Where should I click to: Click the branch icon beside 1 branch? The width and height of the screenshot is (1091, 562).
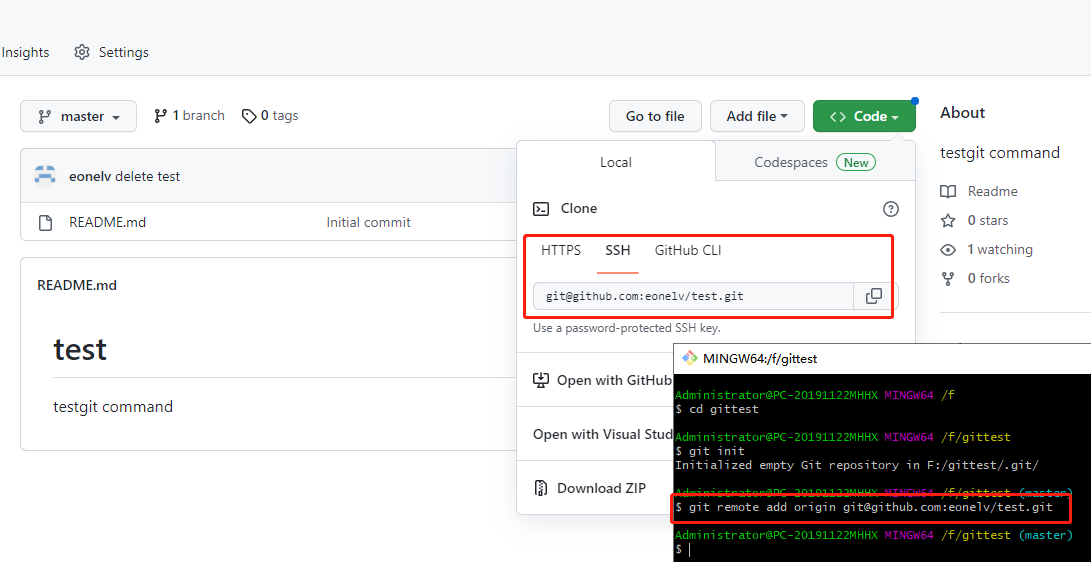pyautogui.click(x=161, y=115)
